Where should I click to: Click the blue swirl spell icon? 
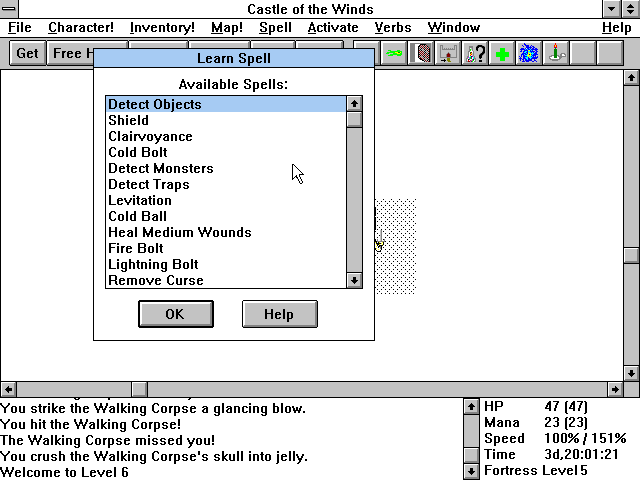pyautogui.click(x=528, y=53)
